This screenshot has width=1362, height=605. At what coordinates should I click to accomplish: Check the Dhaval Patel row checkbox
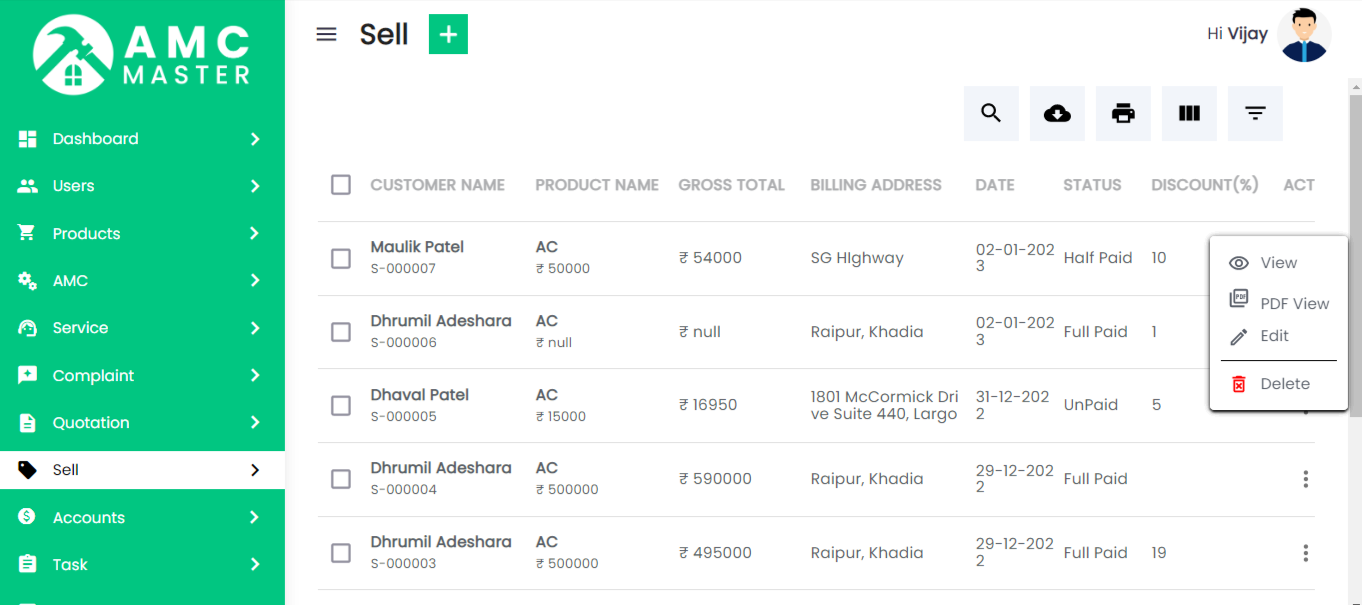click(341, 405)
